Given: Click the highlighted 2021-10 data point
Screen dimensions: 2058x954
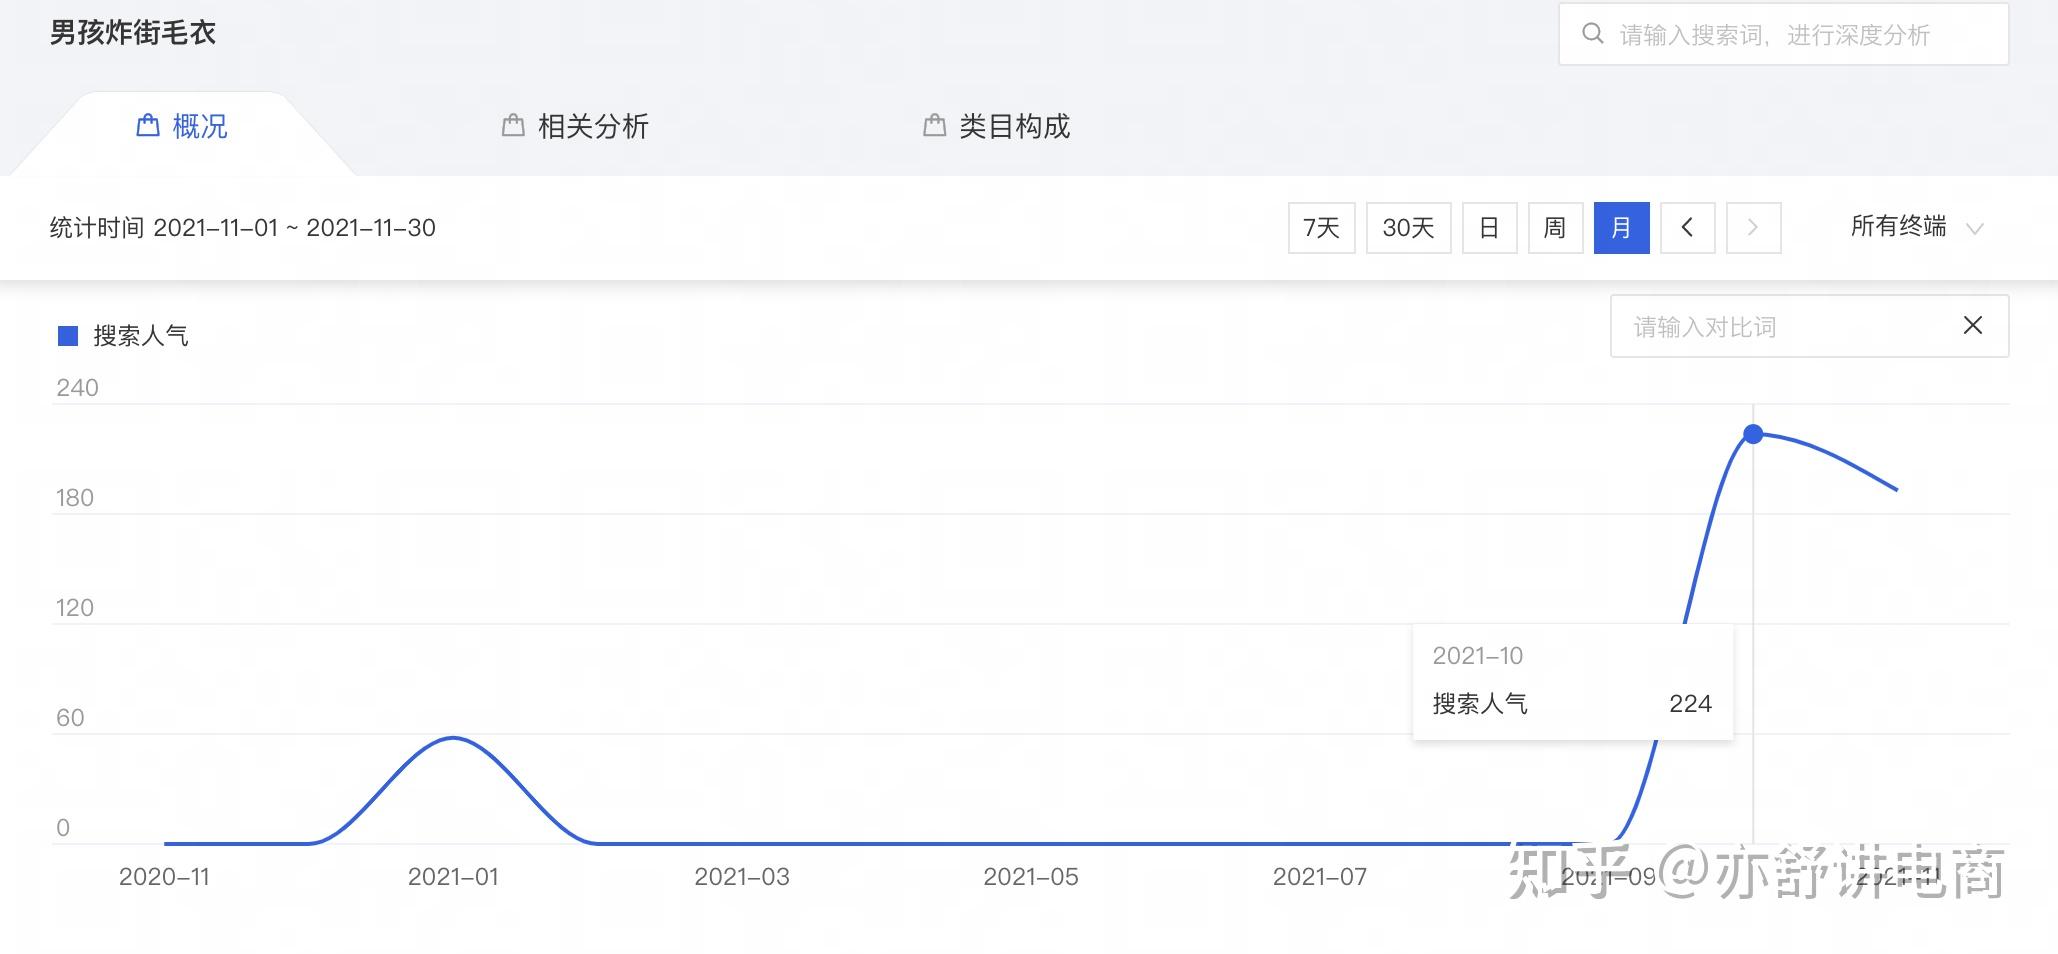Looking at the screenshot, I should [x=1753, y=434].
